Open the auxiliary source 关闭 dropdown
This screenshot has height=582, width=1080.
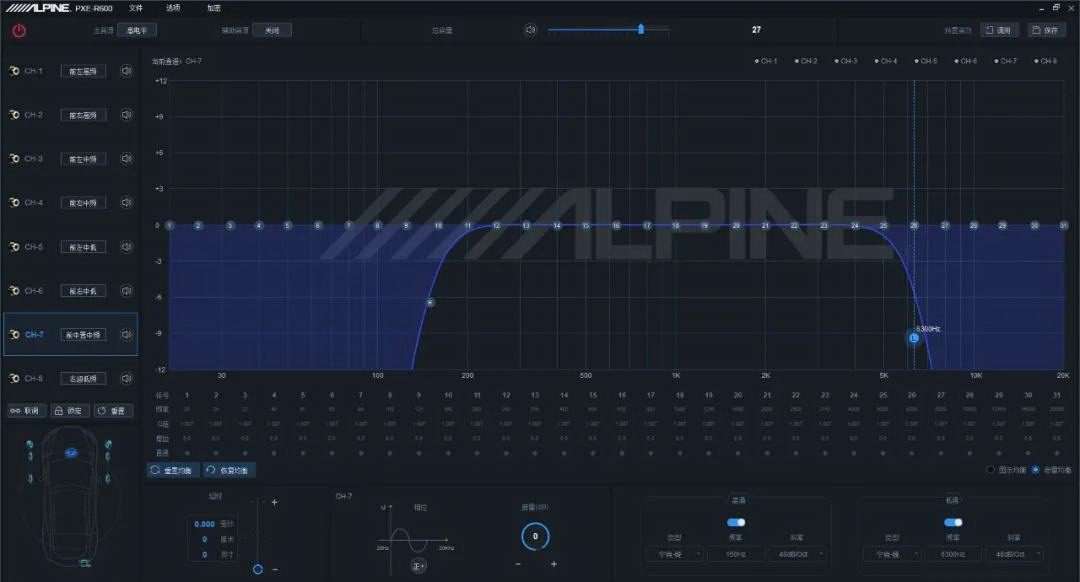coord(272,30)
